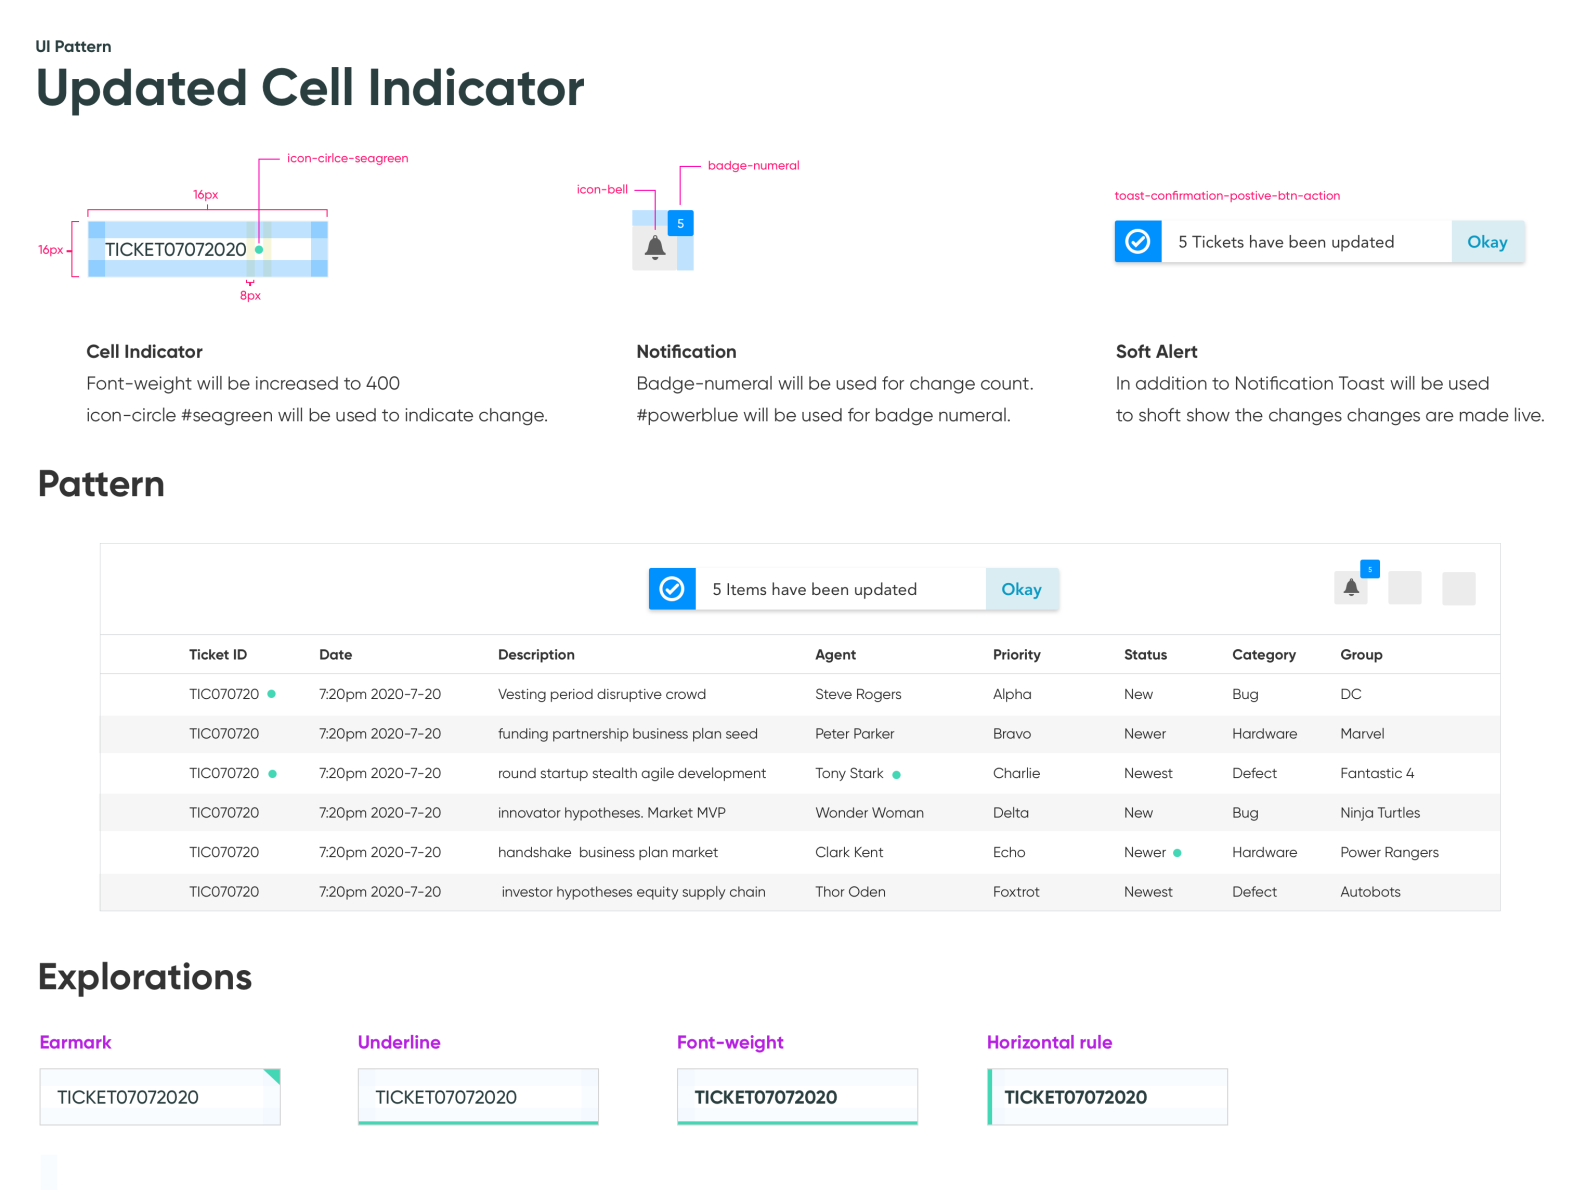The image size is (1587, 1190).
Task: Toggle the green update dot on the first TIC070720 row
Action: click(272, 693)
